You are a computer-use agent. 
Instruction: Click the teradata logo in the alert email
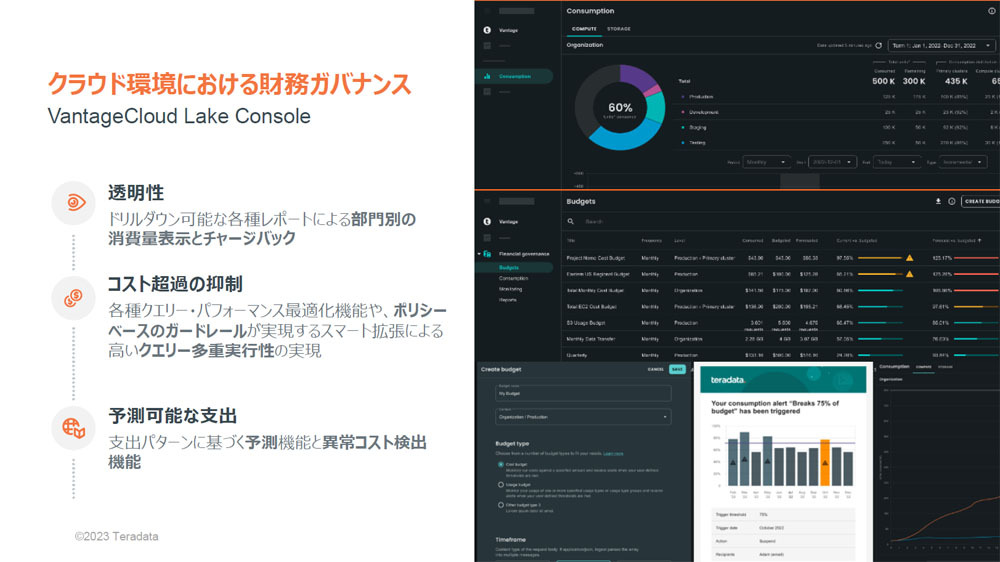[728, 380]
